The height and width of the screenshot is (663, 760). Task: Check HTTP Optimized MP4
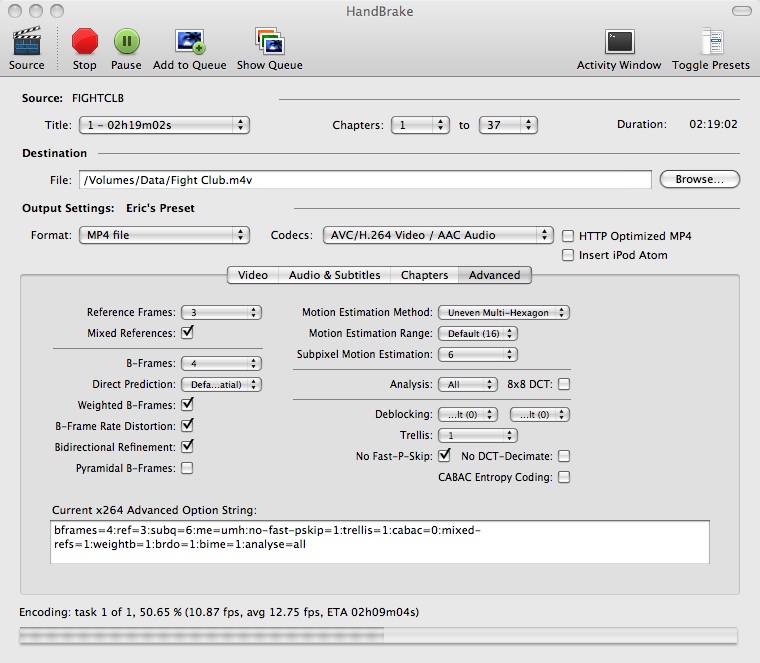coord(568,236)
